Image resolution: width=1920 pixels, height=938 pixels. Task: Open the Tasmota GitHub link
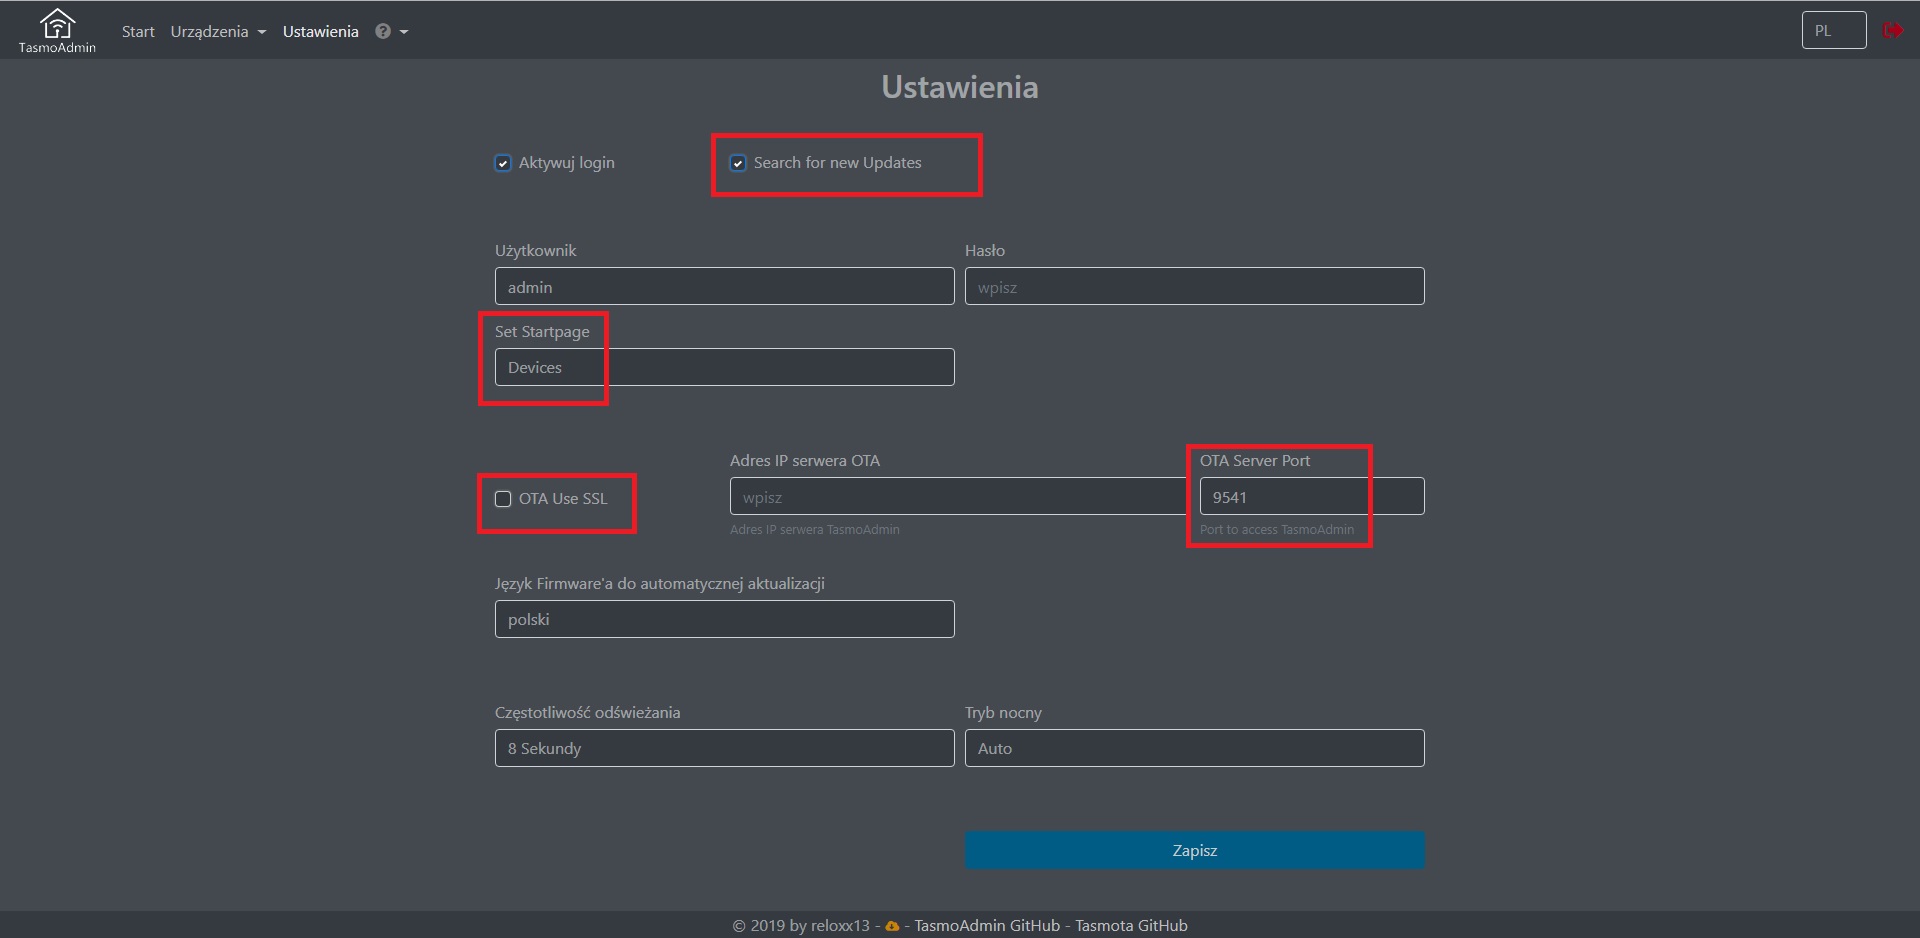click(x=1131, y=926)
